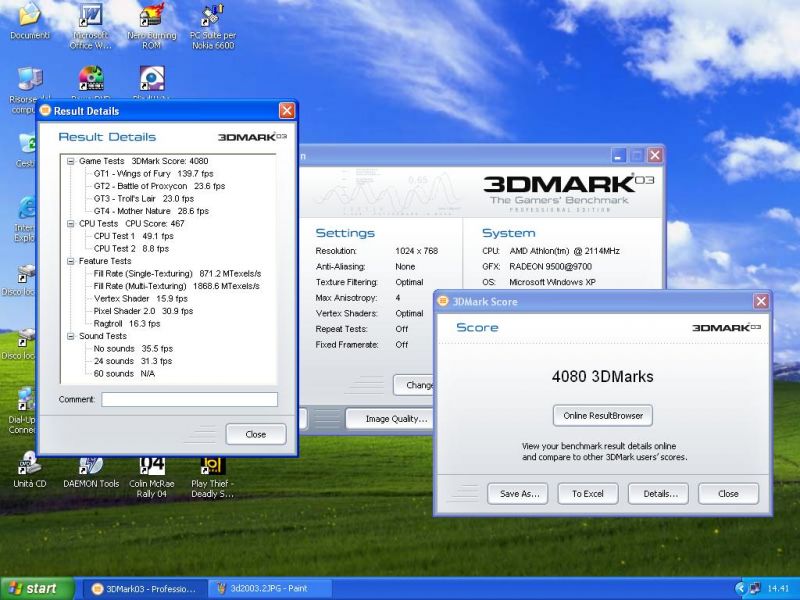This screenshot has width=800, height=600.
Task: Select CPU Test 1 result row
Action: click(134, 236)
